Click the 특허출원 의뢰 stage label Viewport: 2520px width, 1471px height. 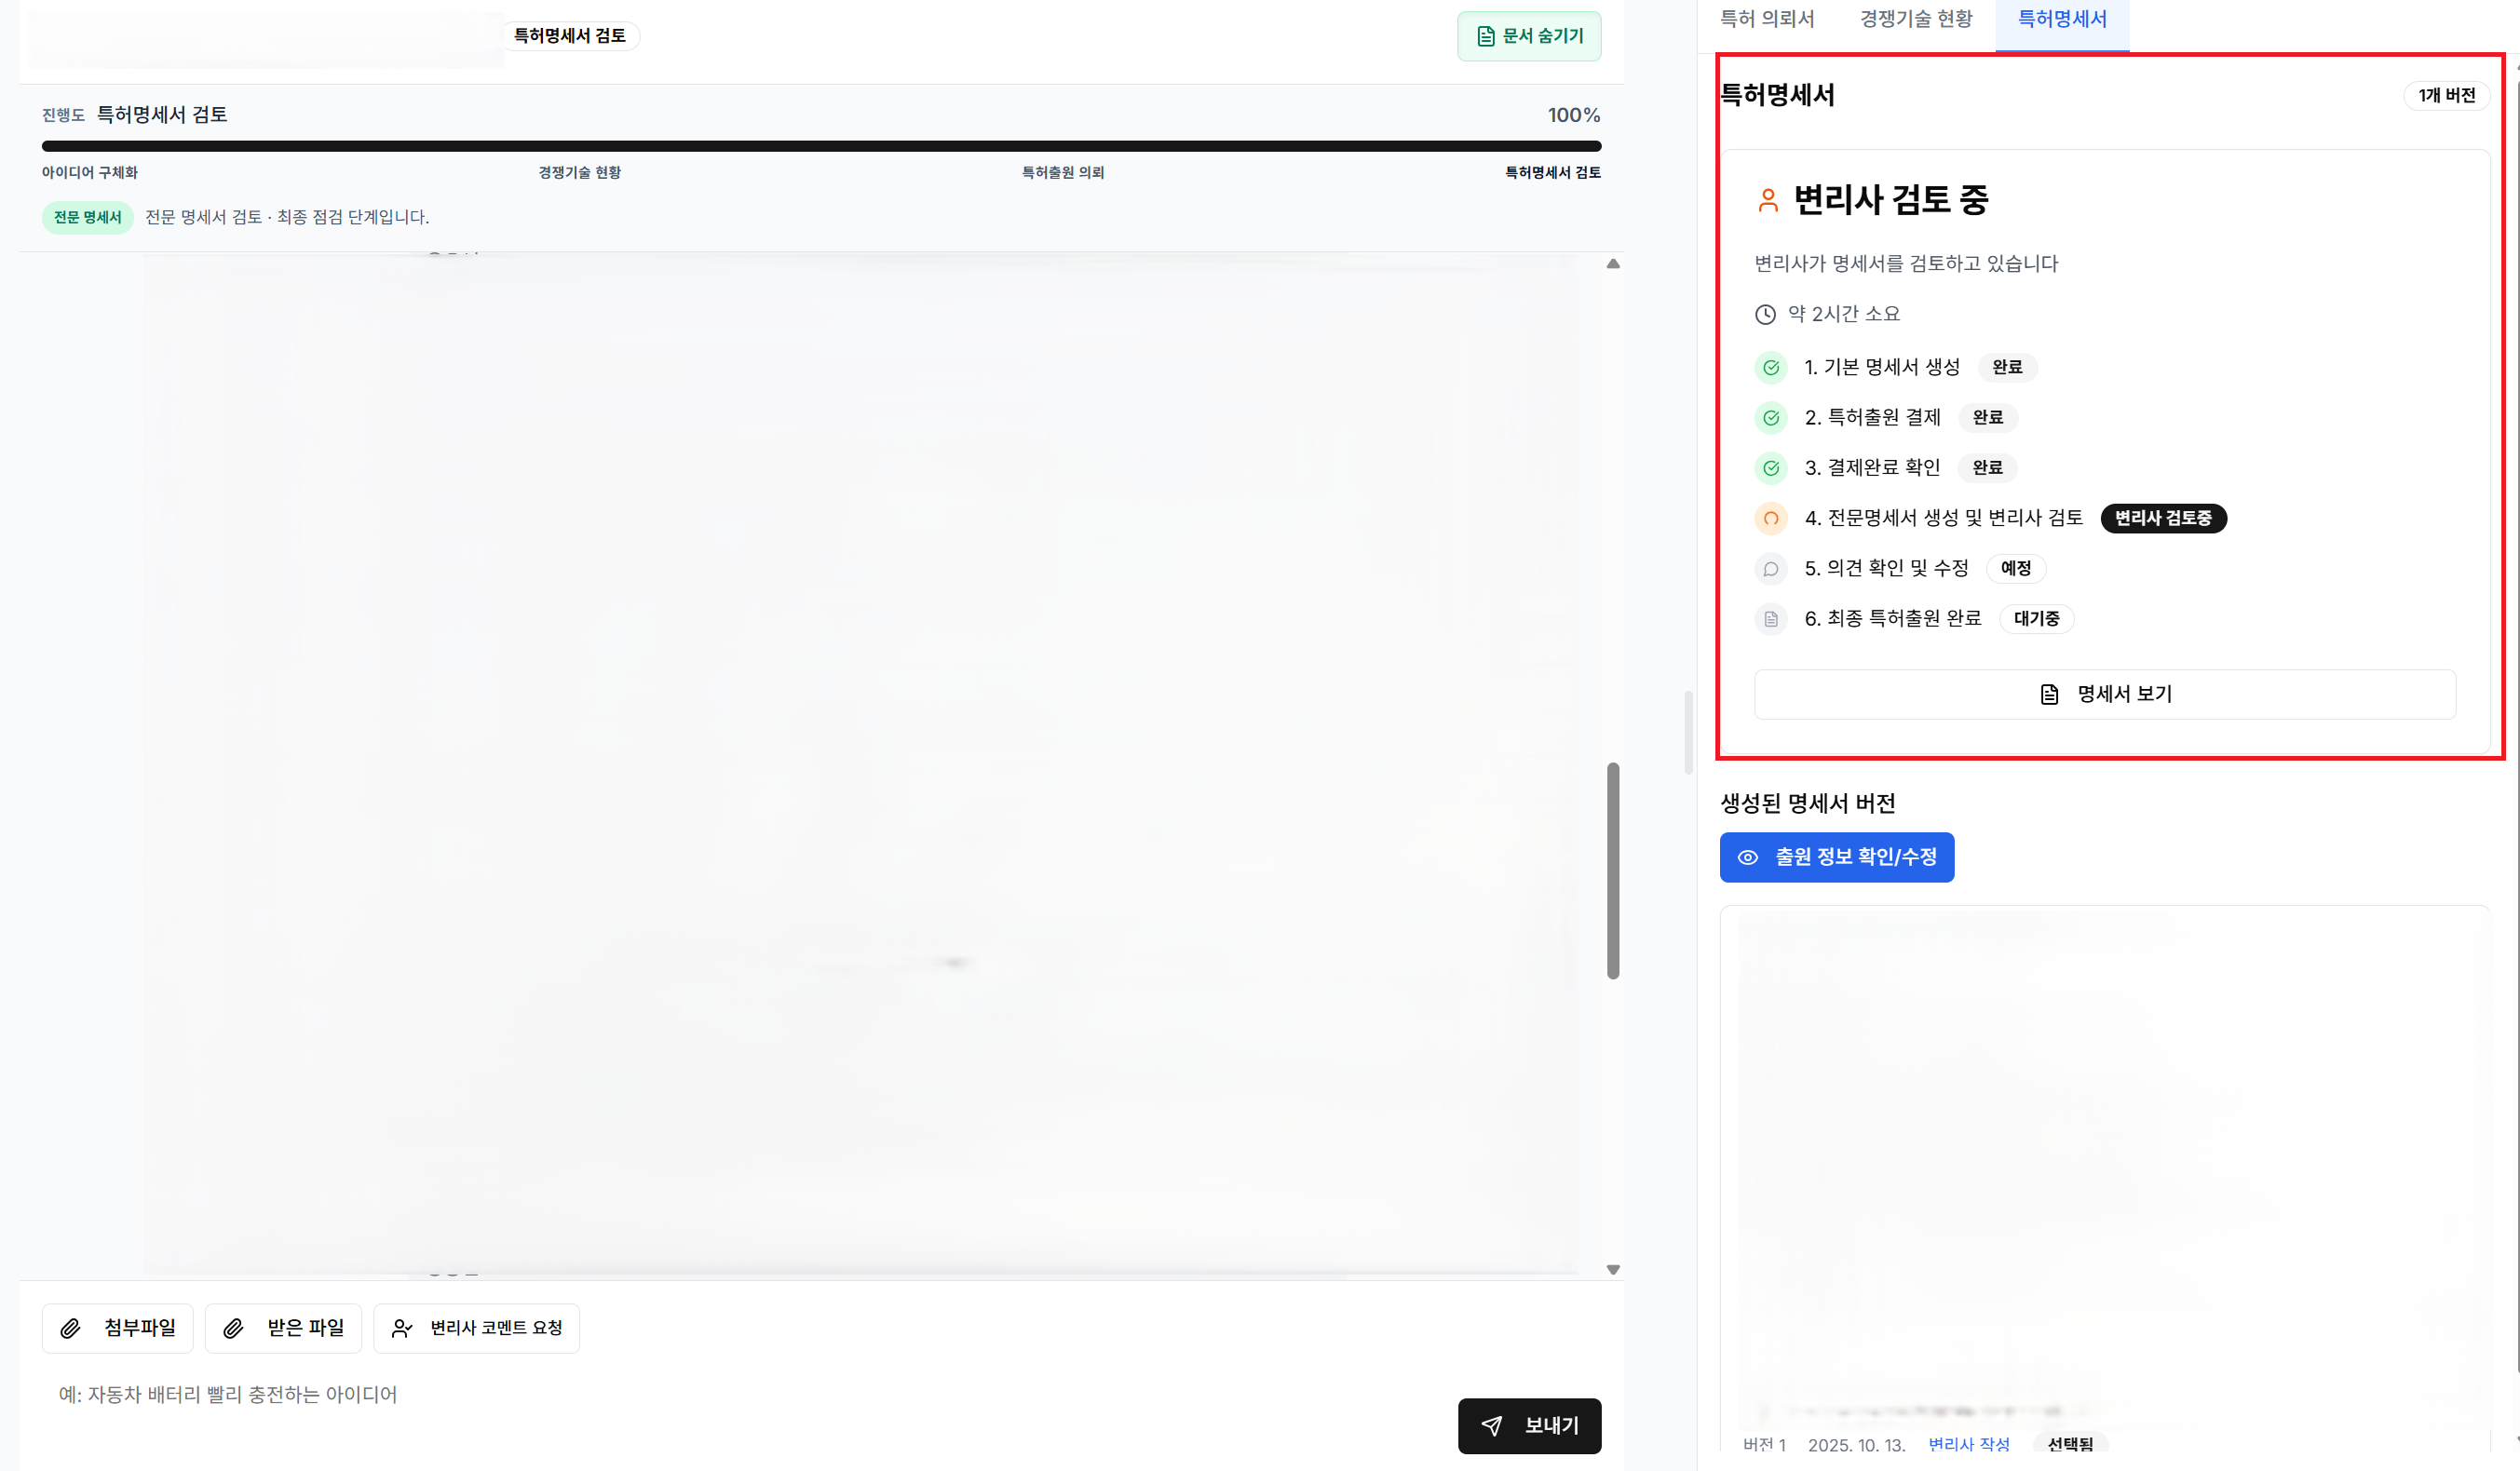(x=1062, y=172)
